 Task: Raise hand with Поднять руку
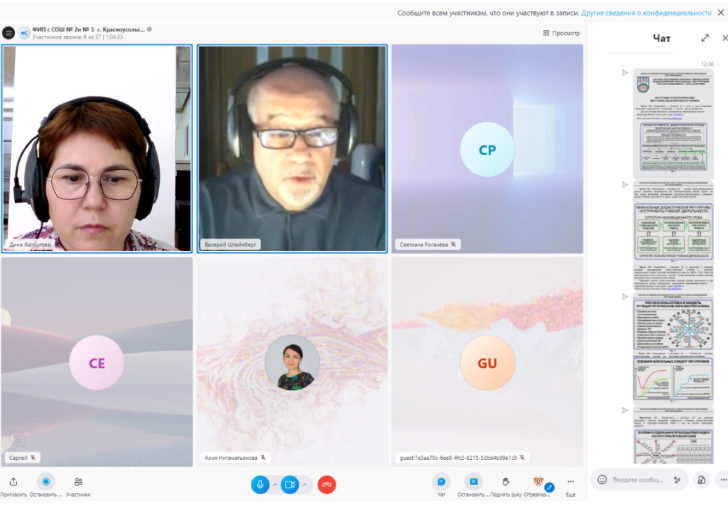[x=506, y=482]
